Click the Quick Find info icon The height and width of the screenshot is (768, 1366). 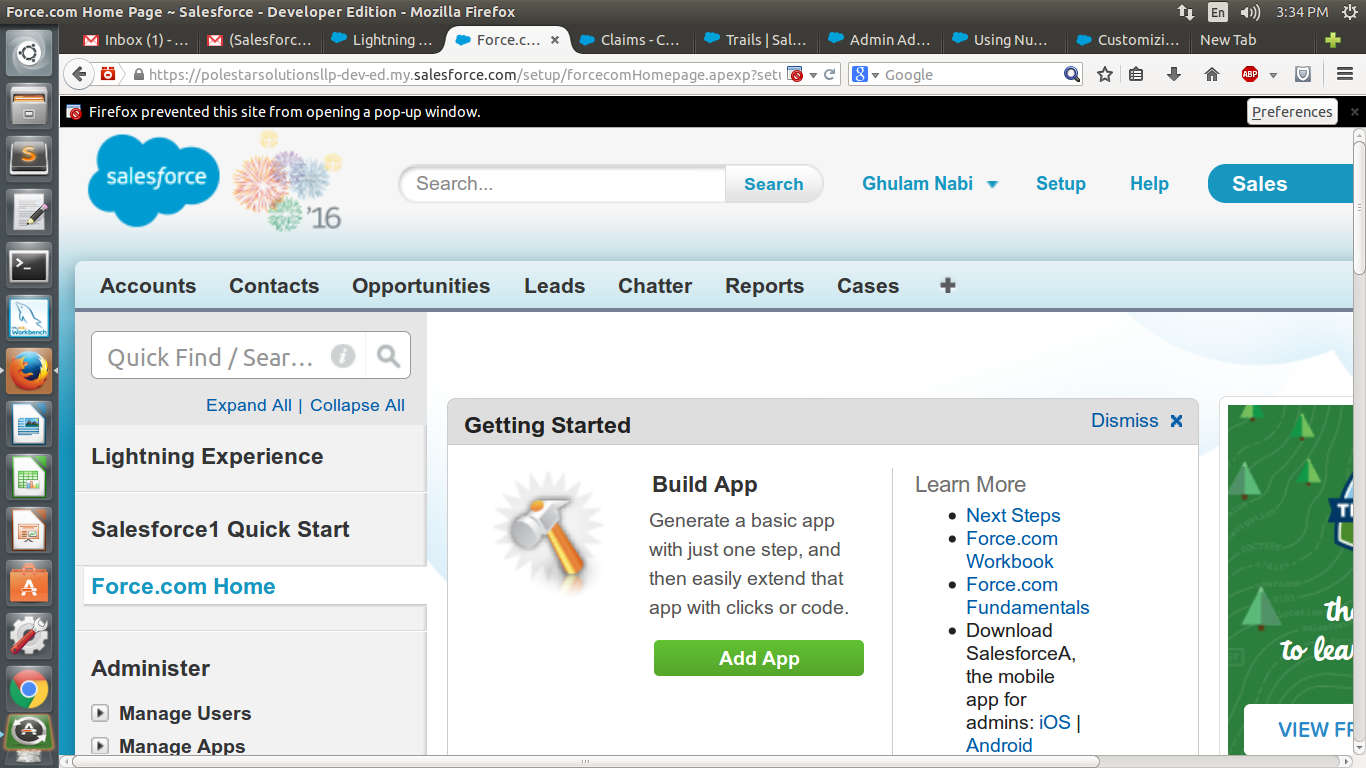[x=343, y=356]
